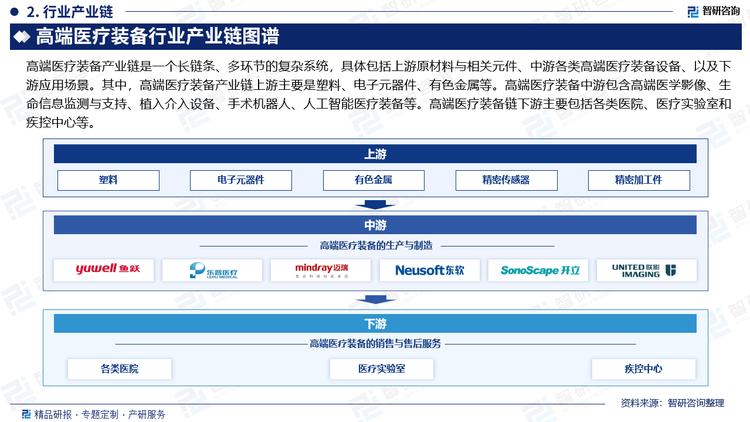Click the 上游 header bar
Viewport: 750px width, 422px height.
pos(375,154)
